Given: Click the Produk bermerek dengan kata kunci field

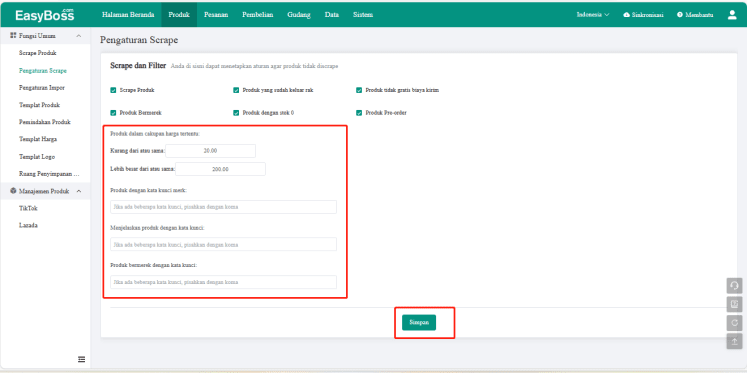Looking at the screenshot, I should [x=223, y=282].
